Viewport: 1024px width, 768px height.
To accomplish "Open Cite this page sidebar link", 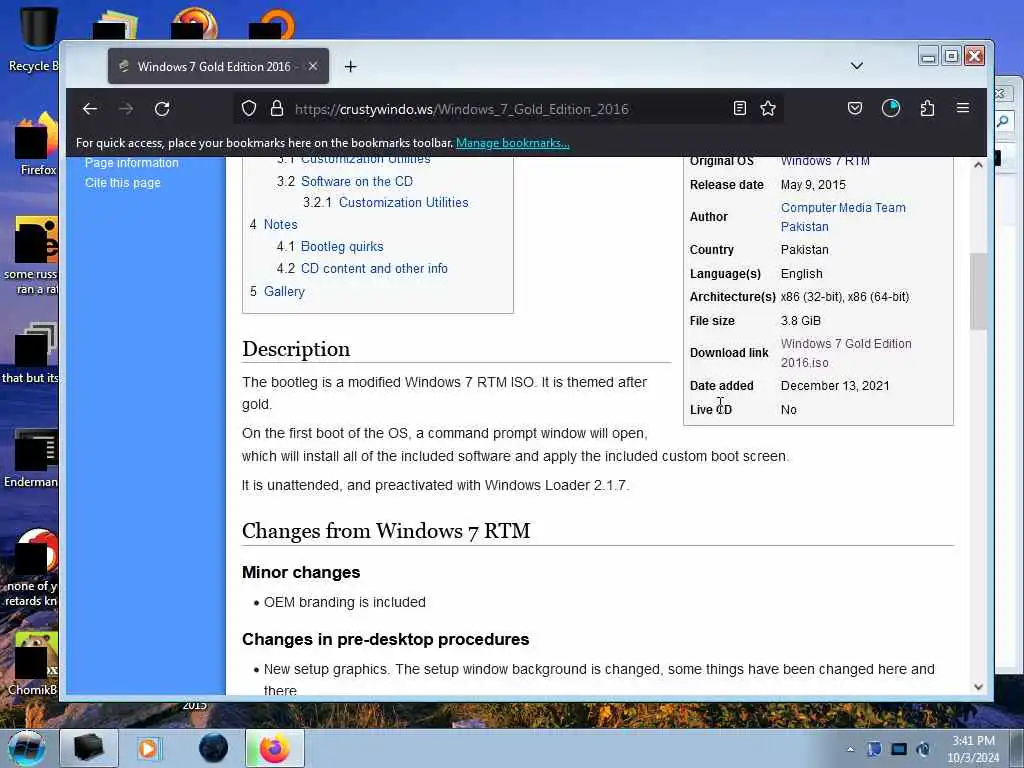I will (123, 183).
